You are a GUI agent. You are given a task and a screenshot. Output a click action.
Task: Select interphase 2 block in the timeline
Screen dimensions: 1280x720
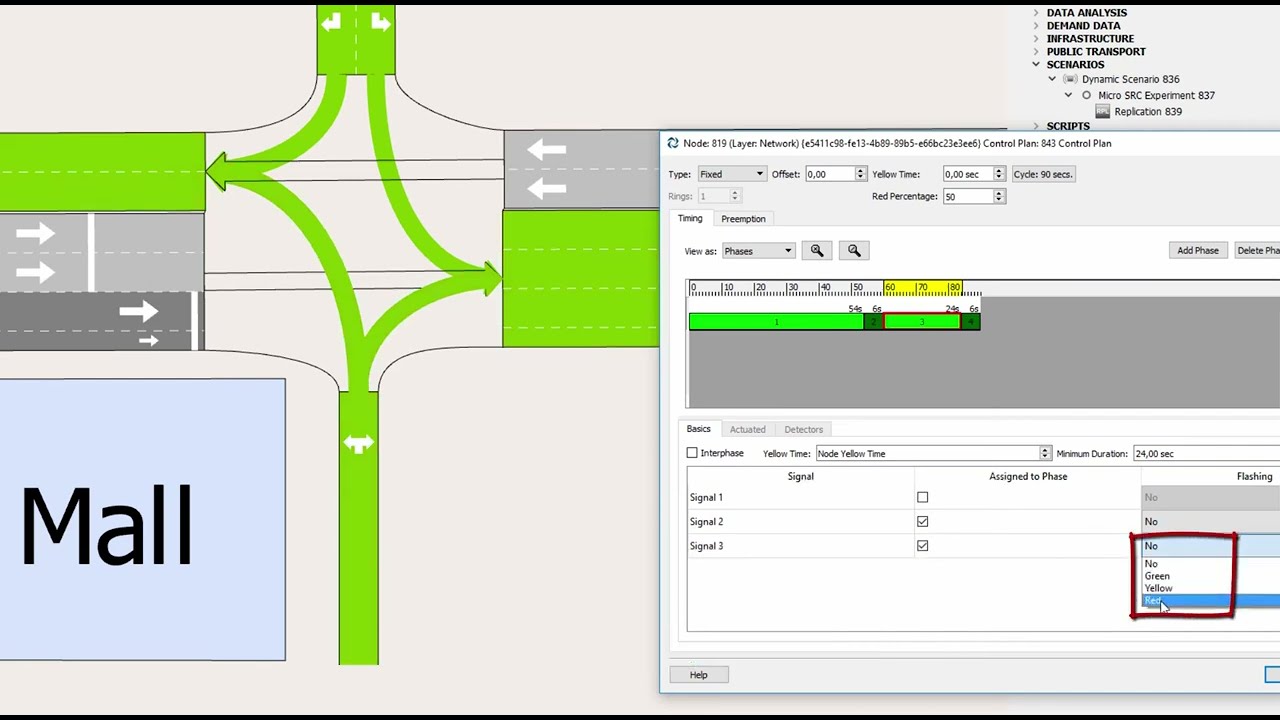874,322
